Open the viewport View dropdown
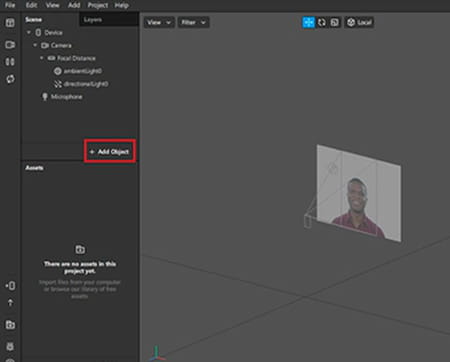This screenshot has width=450, height=362. (159, 22)
